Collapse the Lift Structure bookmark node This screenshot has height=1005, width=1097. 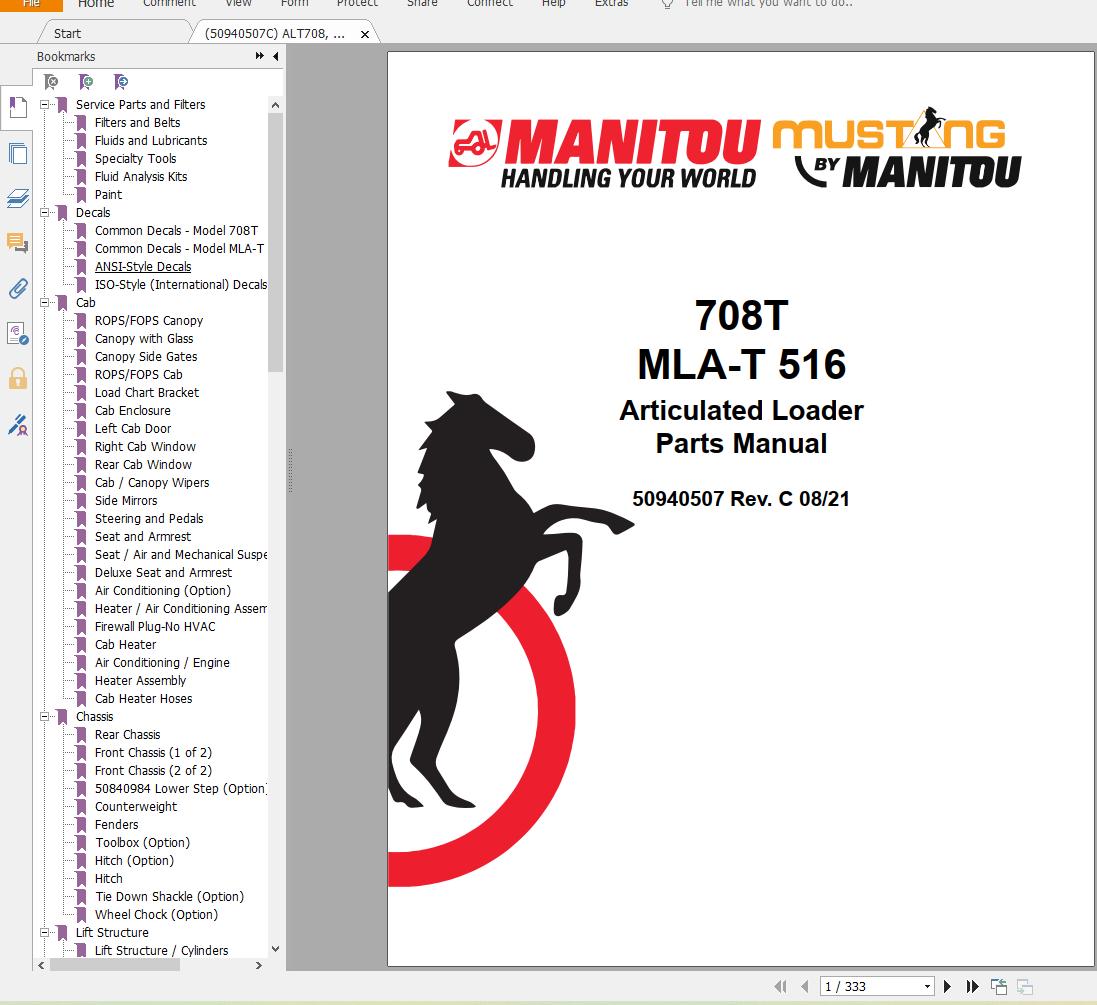point(45,932)
